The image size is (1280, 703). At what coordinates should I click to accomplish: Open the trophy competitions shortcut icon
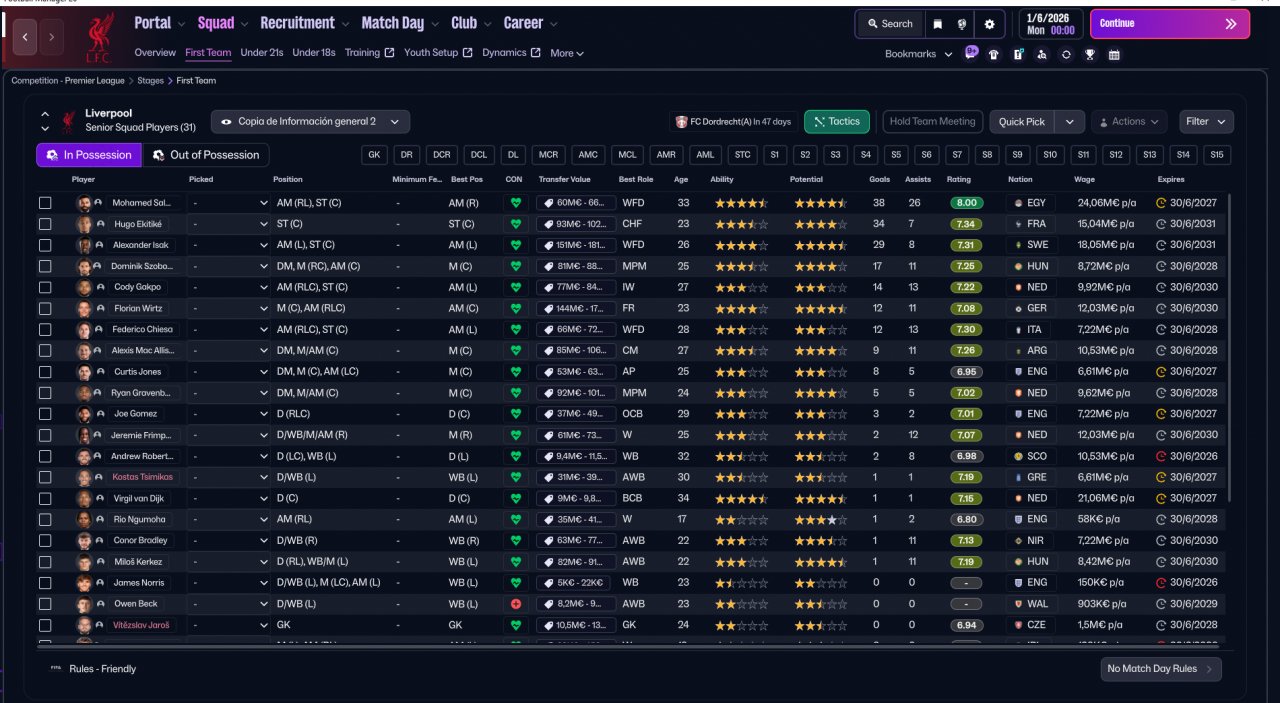point(1090,55)
